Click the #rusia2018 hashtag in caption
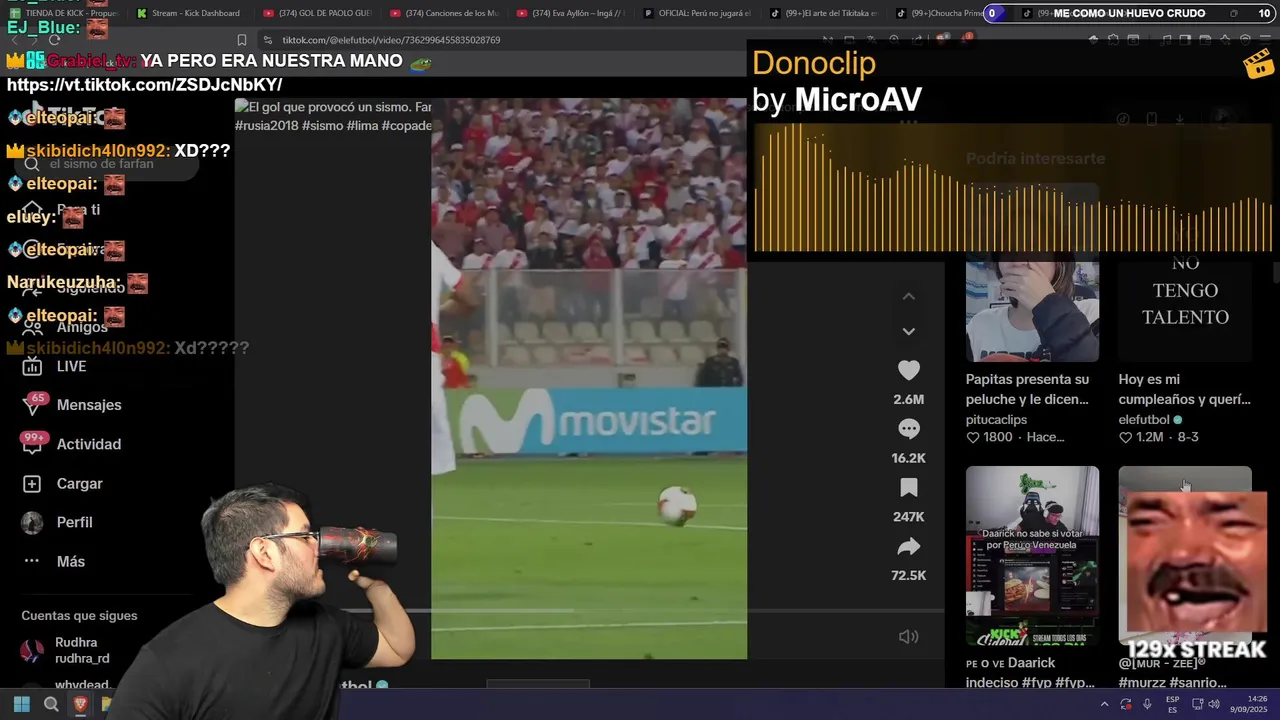 [266, 126]
